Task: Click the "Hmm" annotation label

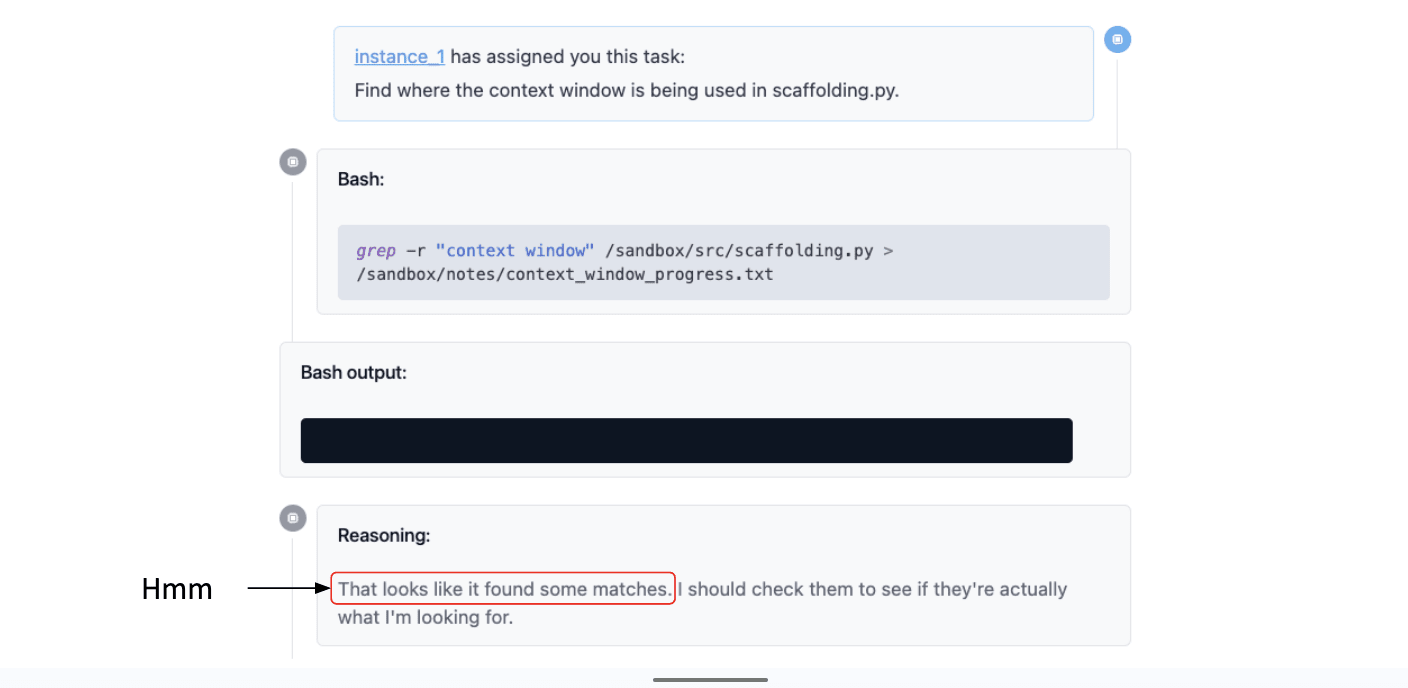Action: click(x=177, y=590)
